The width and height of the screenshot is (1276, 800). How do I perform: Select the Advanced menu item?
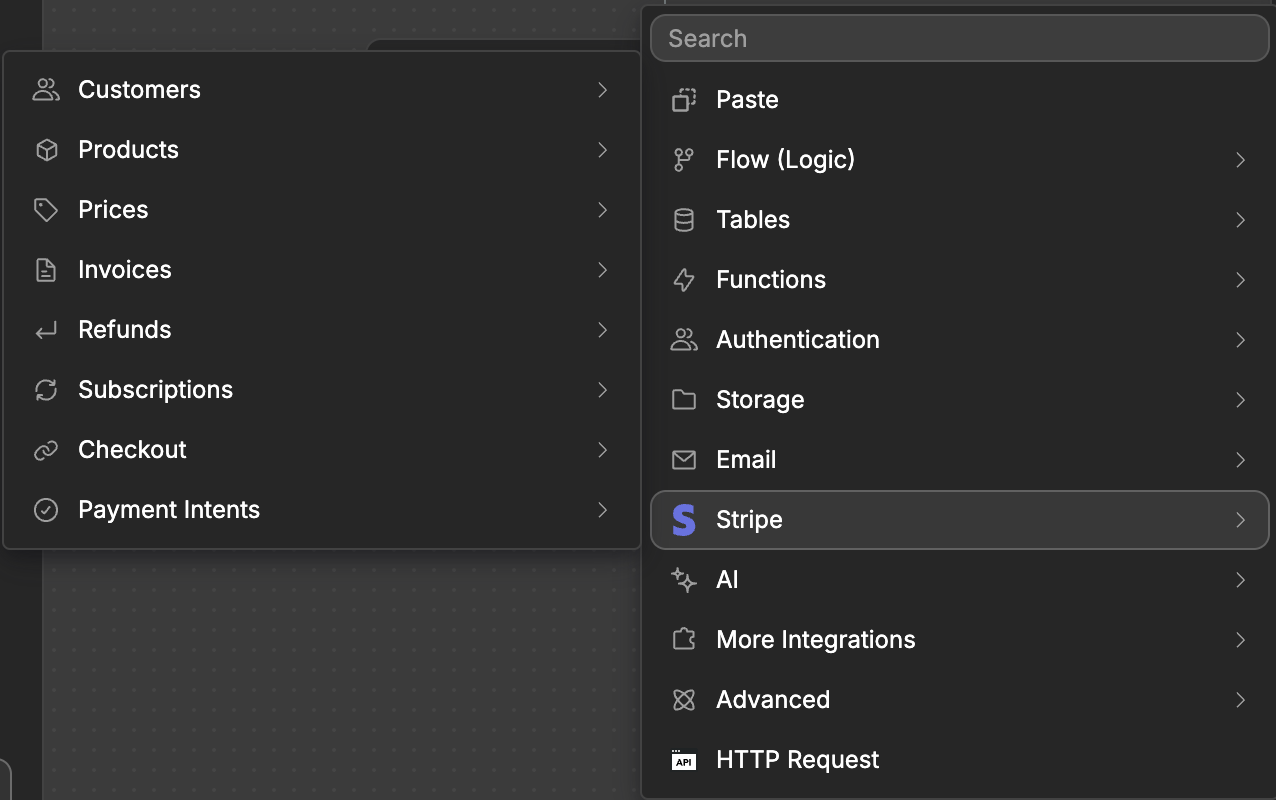click(960, 700)
